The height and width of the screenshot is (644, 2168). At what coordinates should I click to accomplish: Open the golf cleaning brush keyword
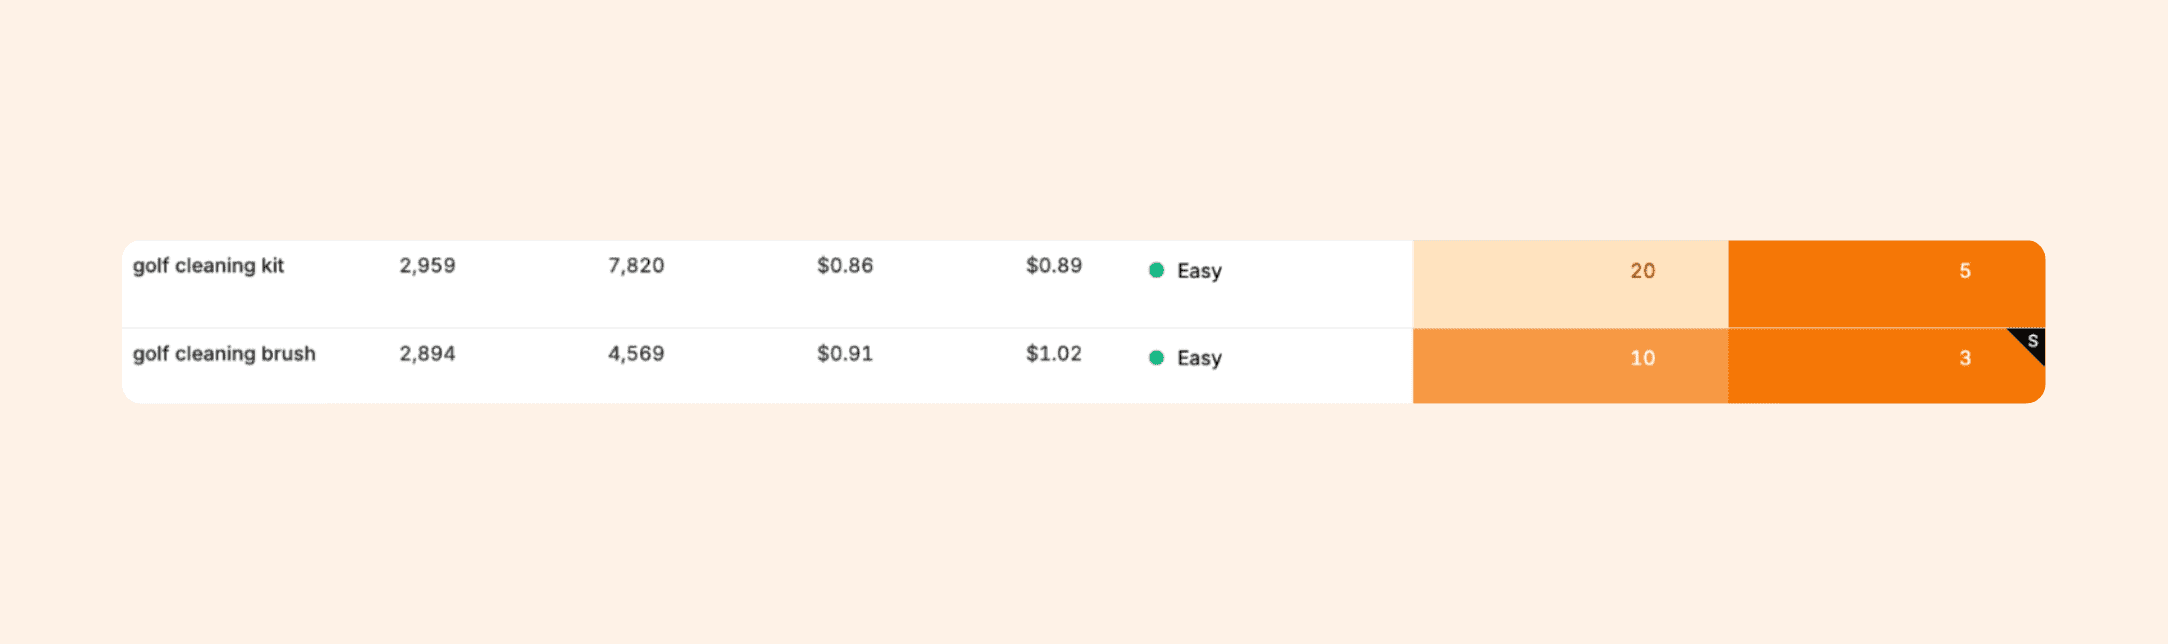[x=224, y=354]
